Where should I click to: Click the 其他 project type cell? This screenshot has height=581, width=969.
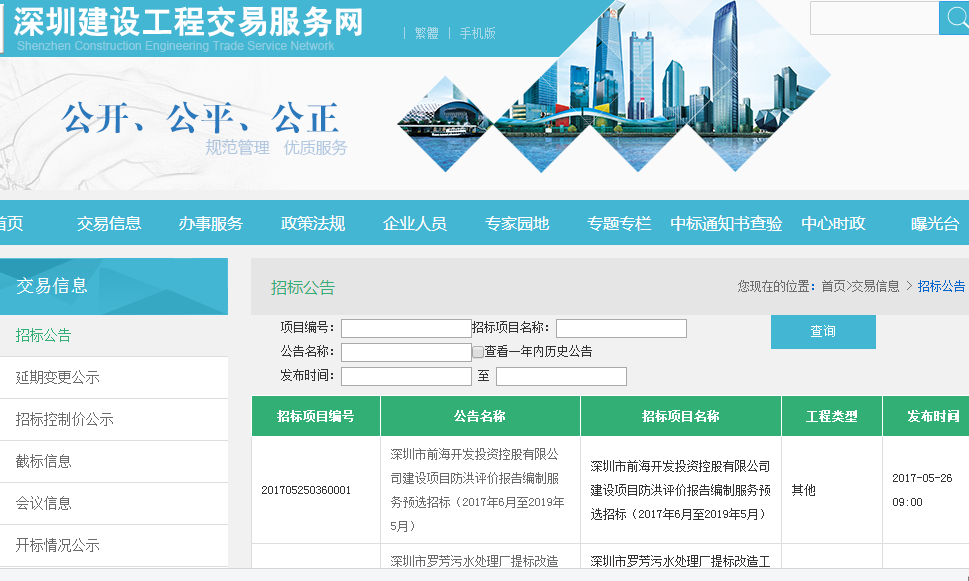tap(803, 490)
